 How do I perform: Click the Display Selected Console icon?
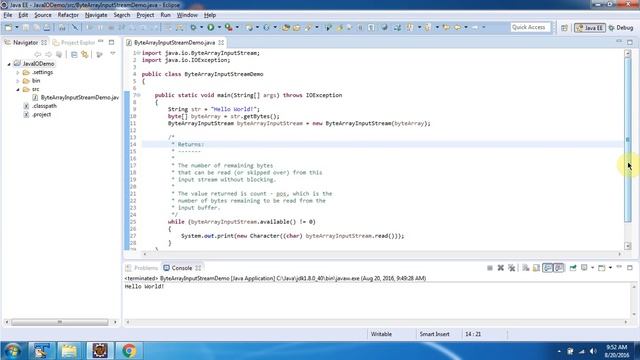(584, 268)
